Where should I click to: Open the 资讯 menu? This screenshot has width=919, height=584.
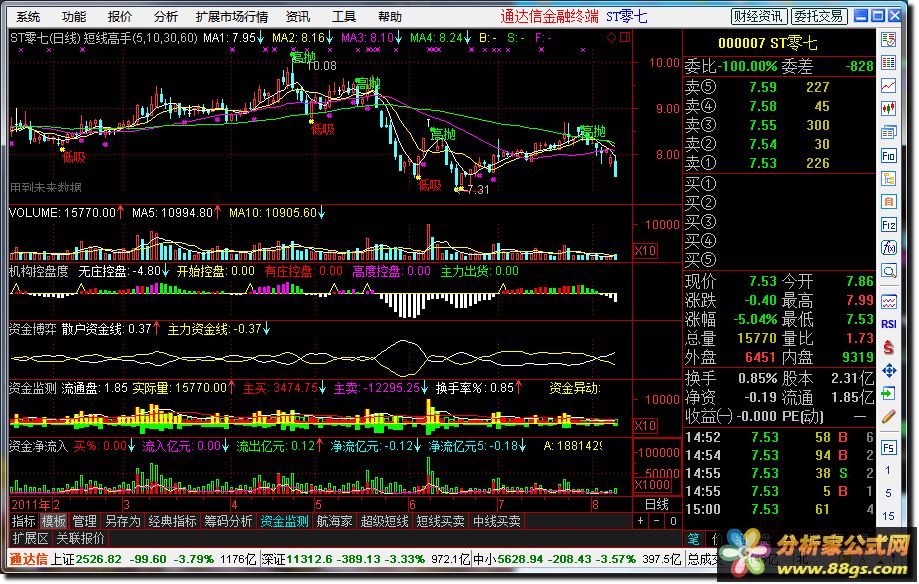coord(298,16)
